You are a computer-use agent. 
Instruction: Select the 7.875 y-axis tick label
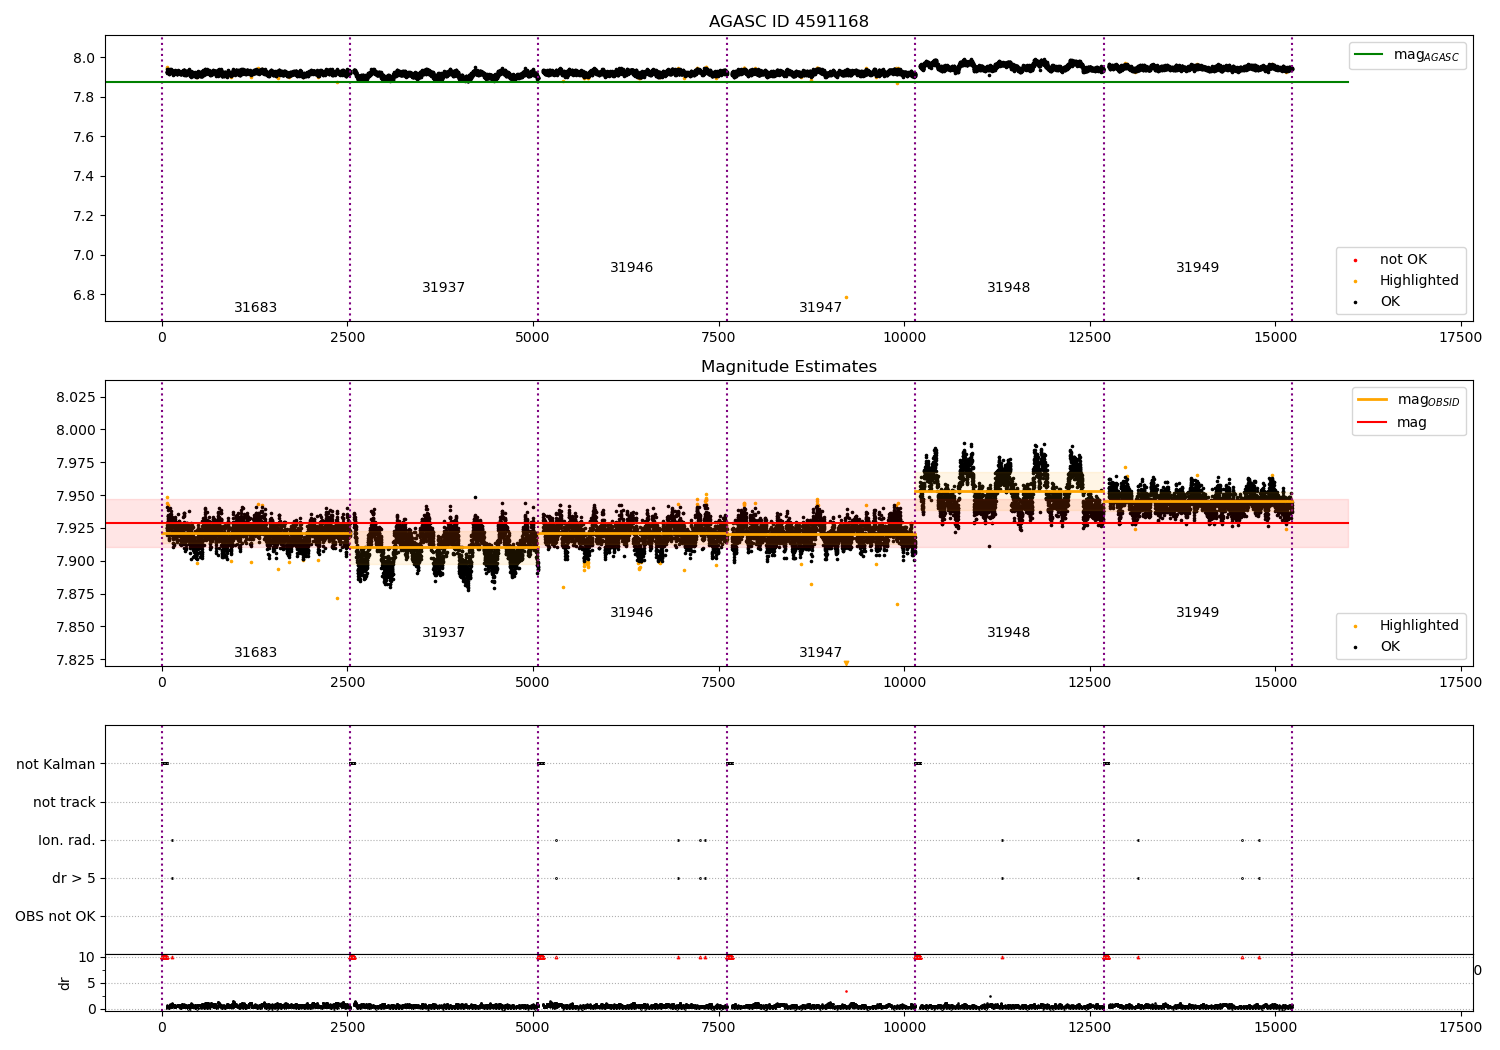[x=76, y=595]
